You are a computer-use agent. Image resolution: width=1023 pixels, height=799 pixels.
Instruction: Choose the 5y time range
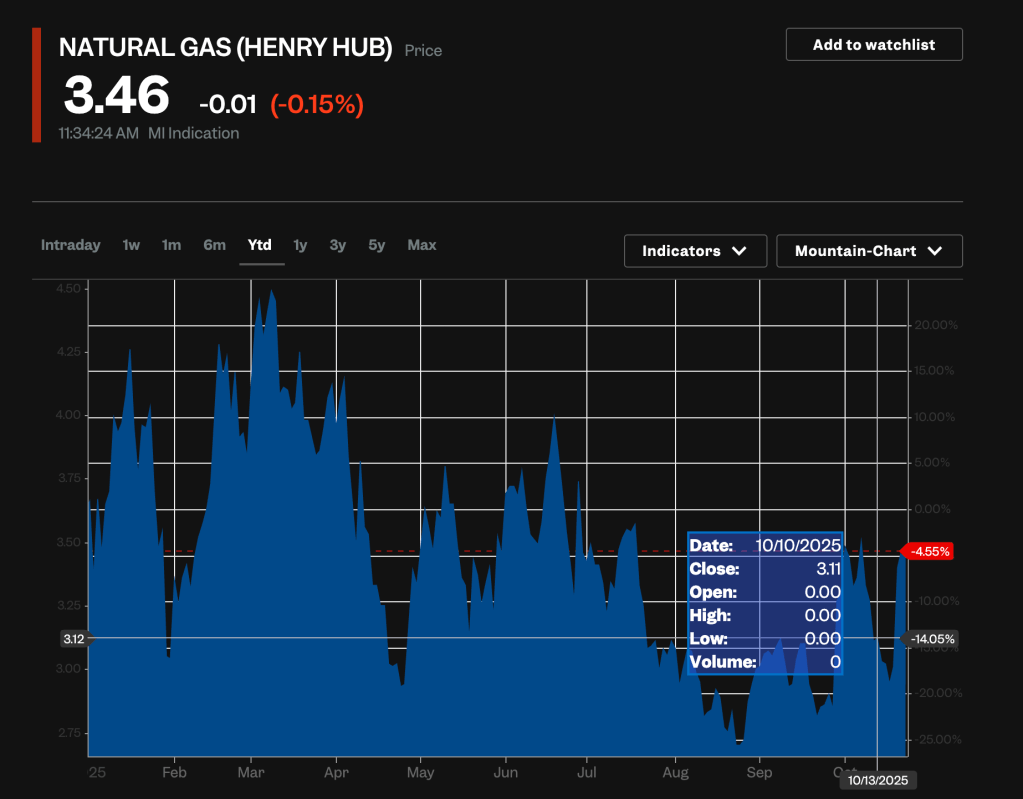[x=376, y=245]
